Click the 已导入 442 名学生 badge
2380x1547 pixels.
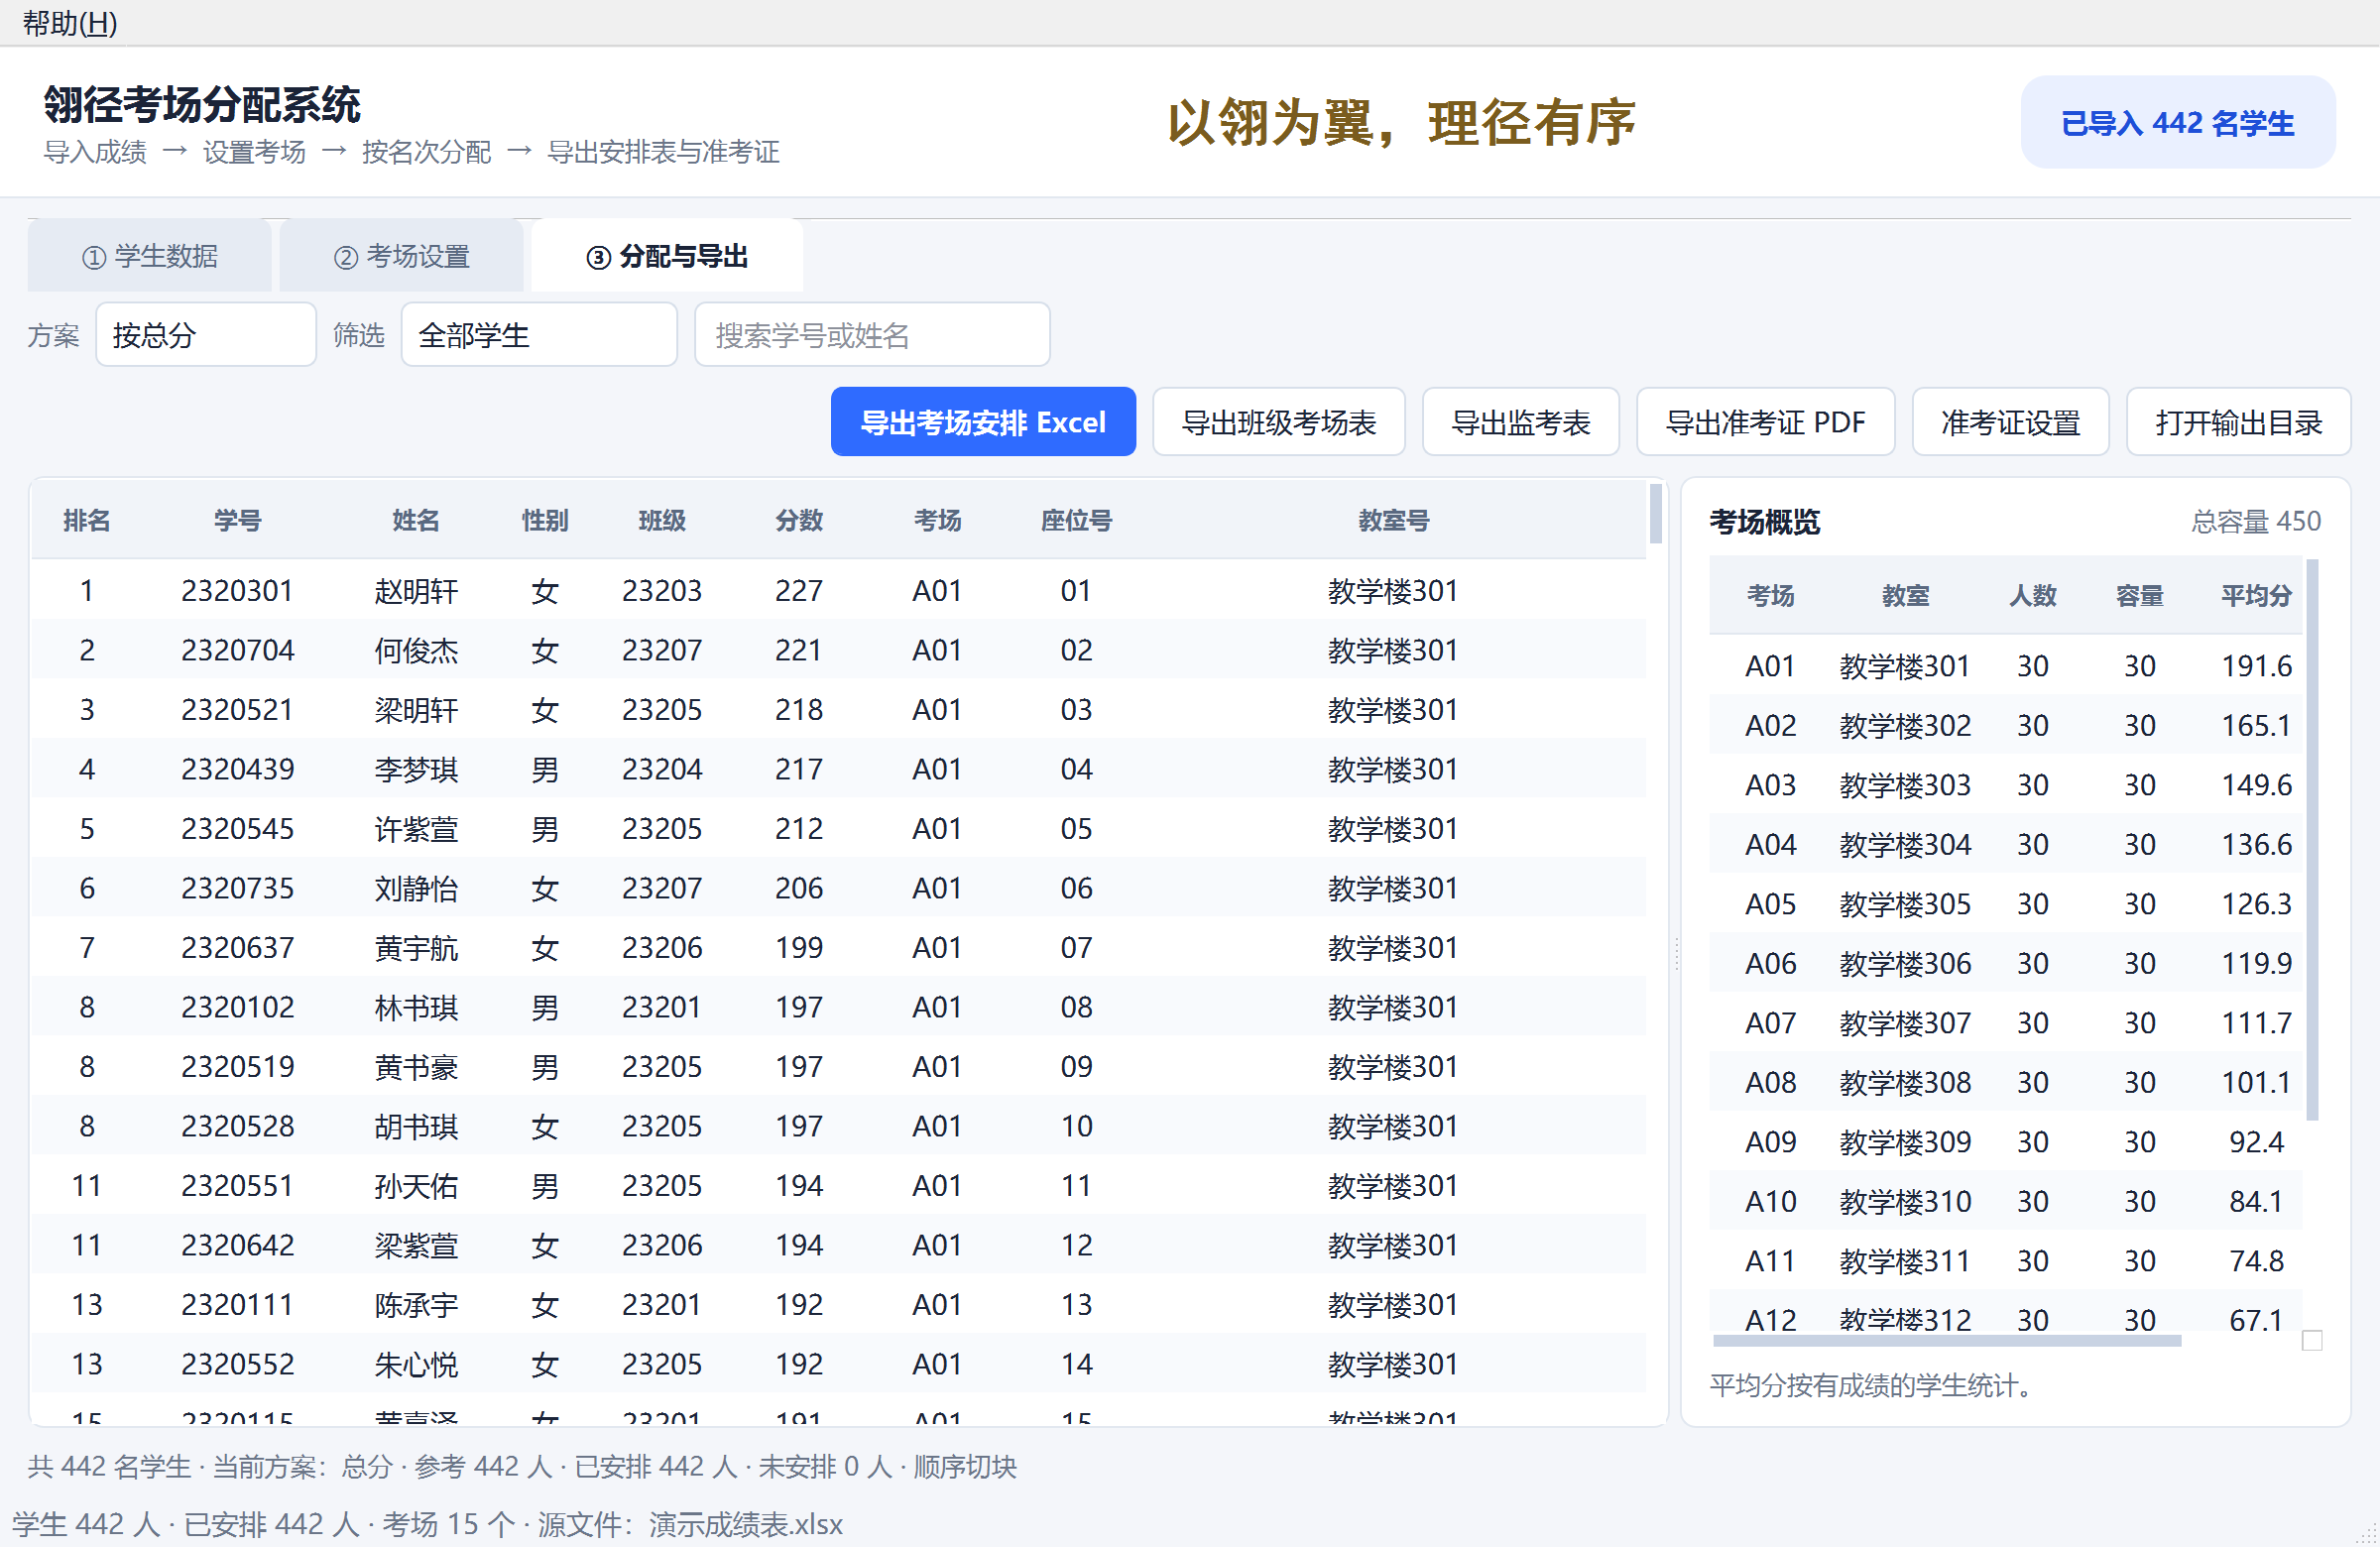[2178, 123]
